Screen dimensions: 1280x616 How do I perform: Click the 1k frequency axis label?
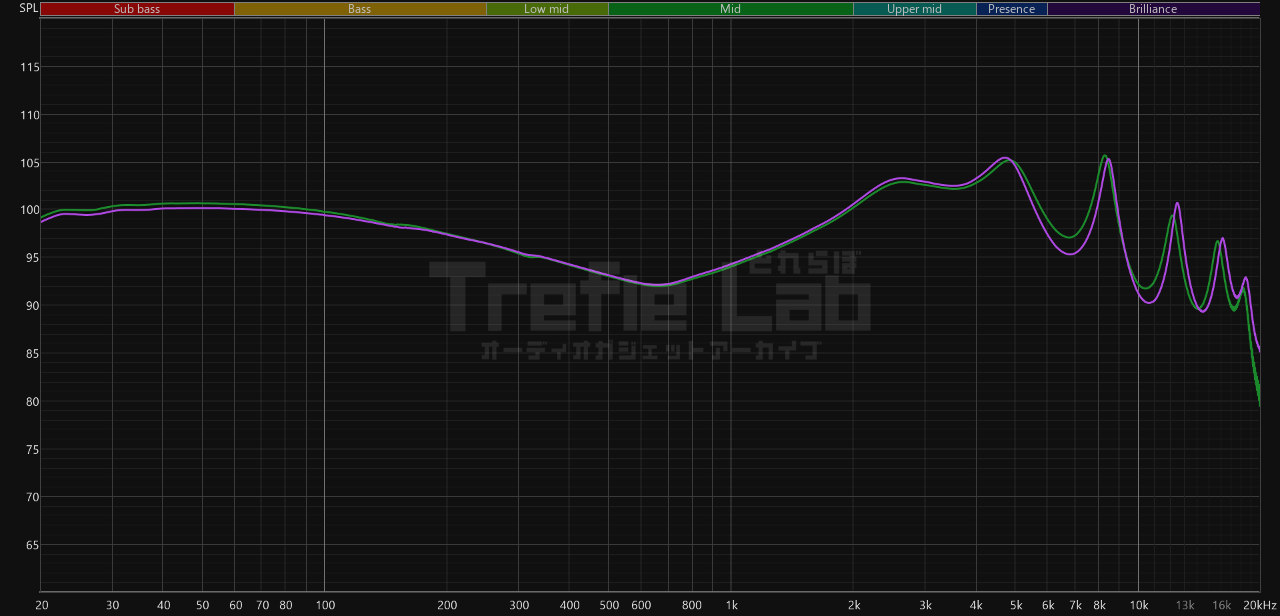(731, 605)
